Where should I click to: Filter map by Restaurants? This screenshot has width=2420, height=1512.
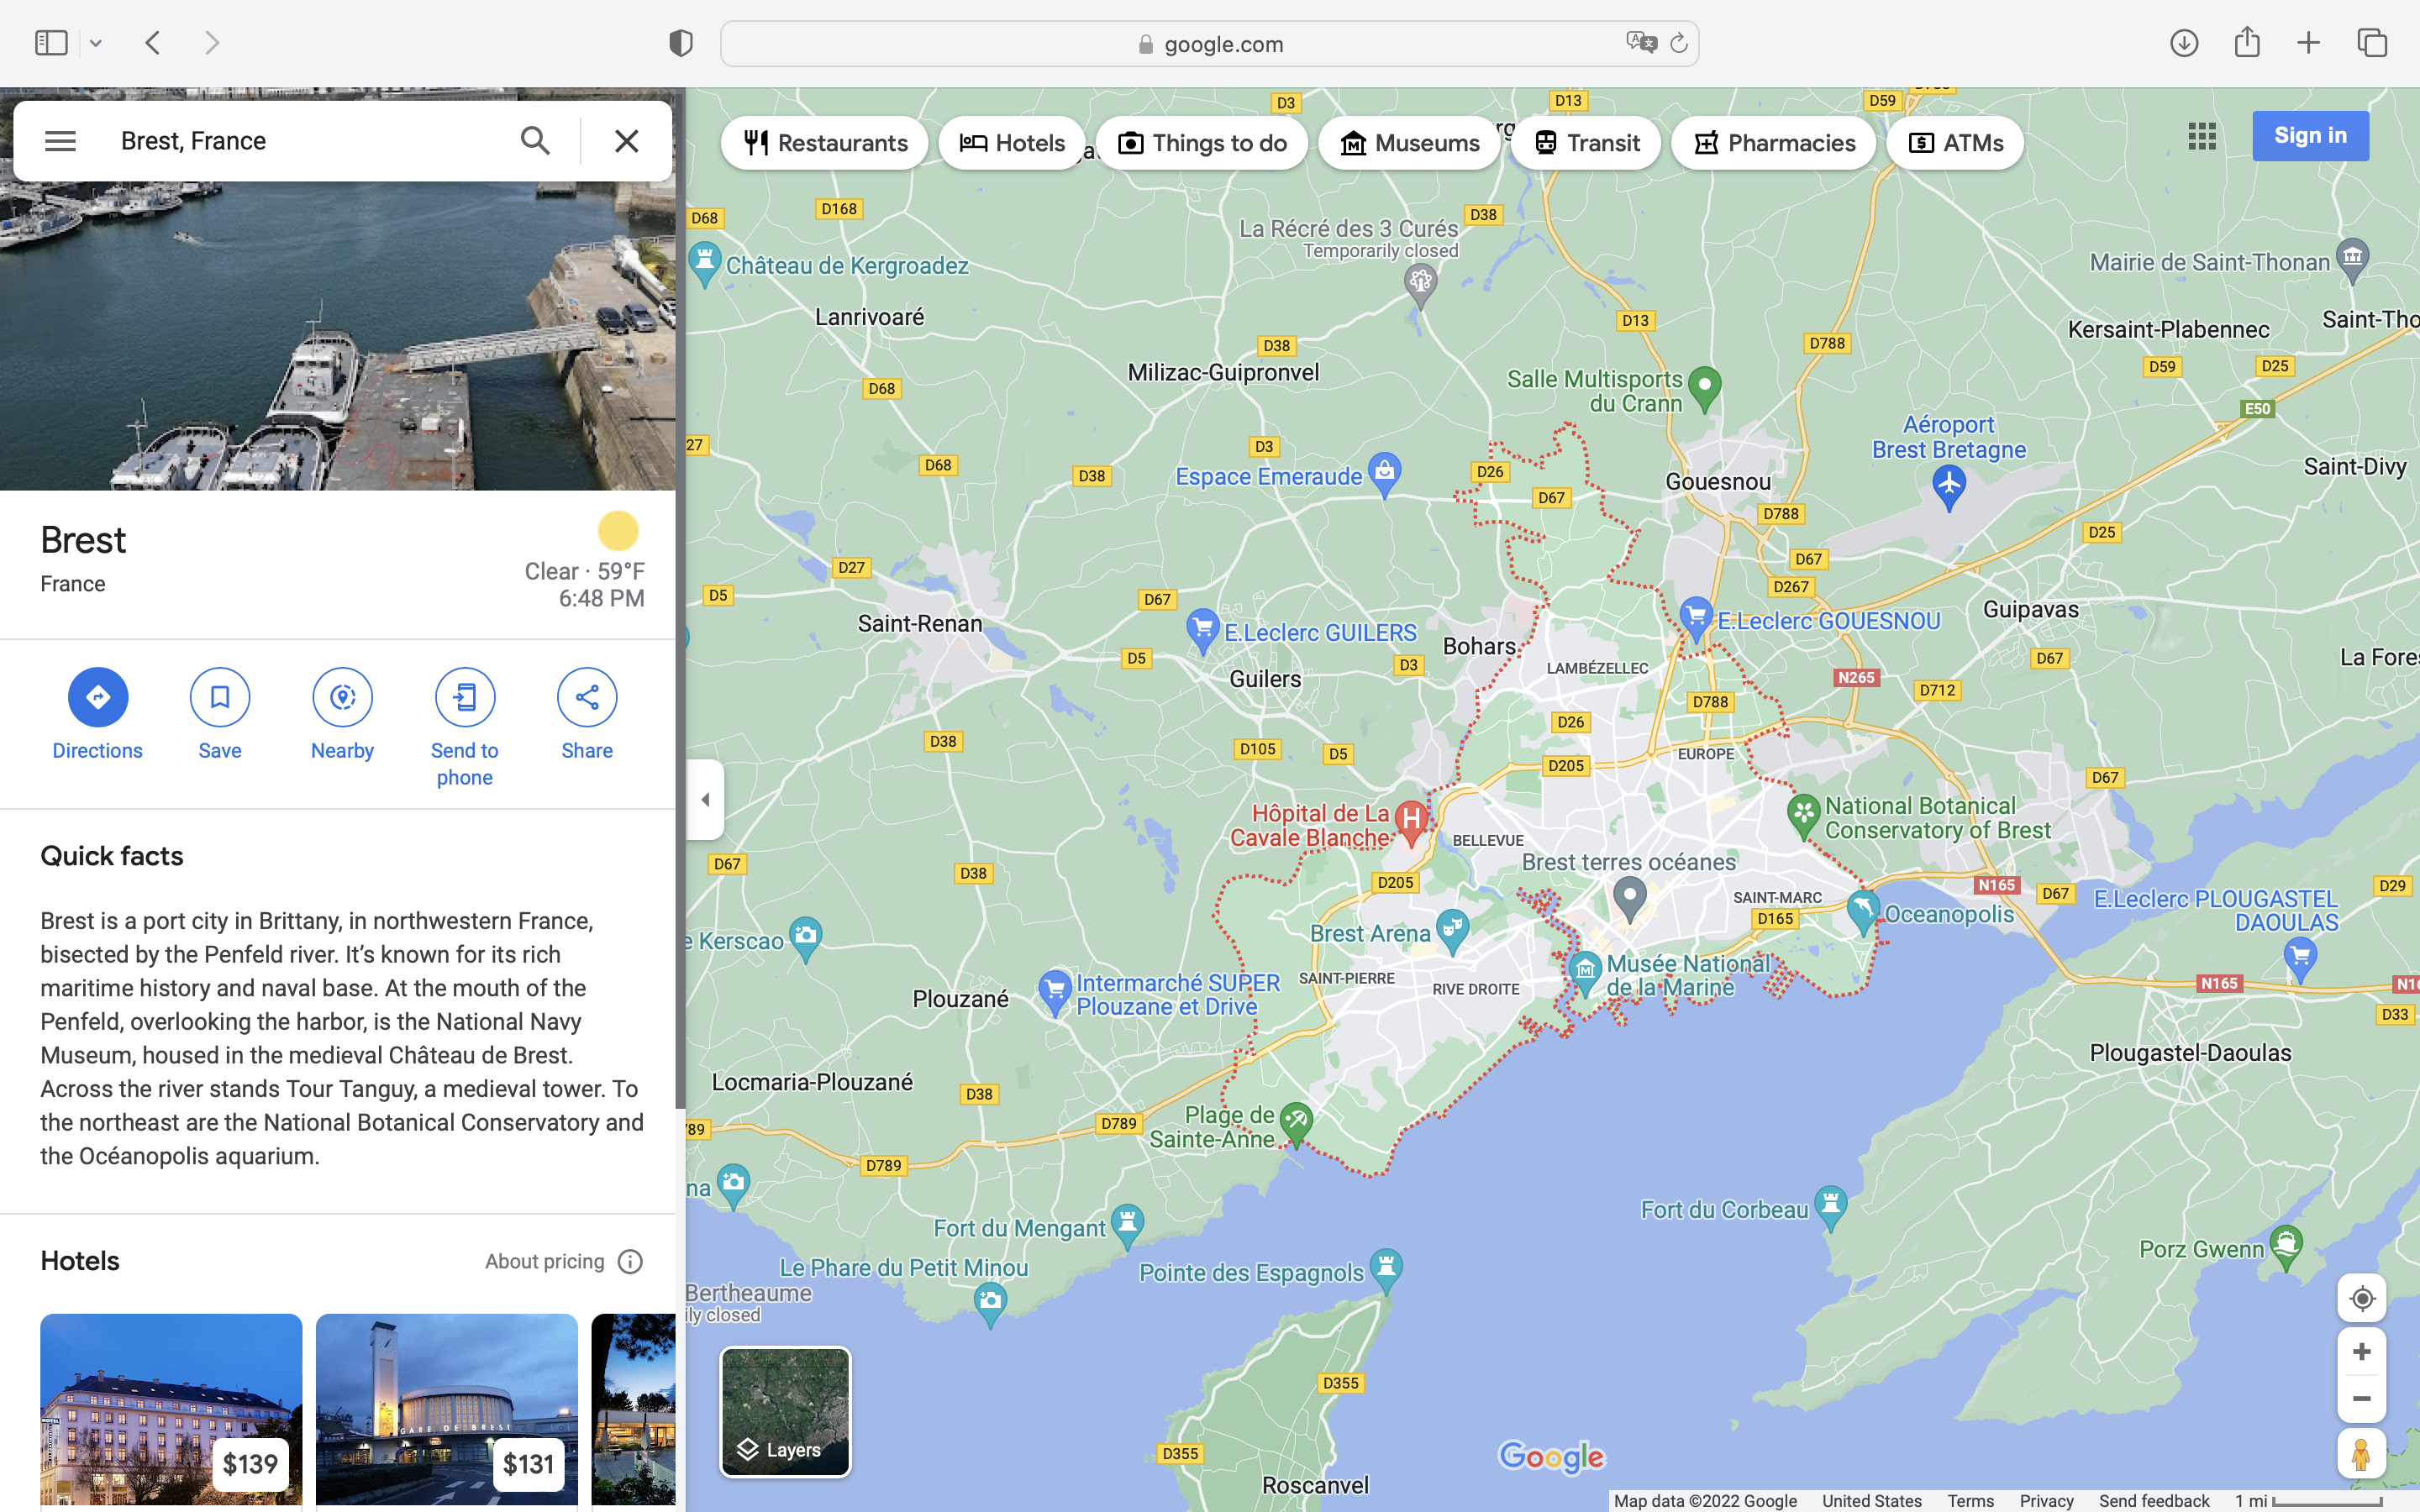click(825, 143)
